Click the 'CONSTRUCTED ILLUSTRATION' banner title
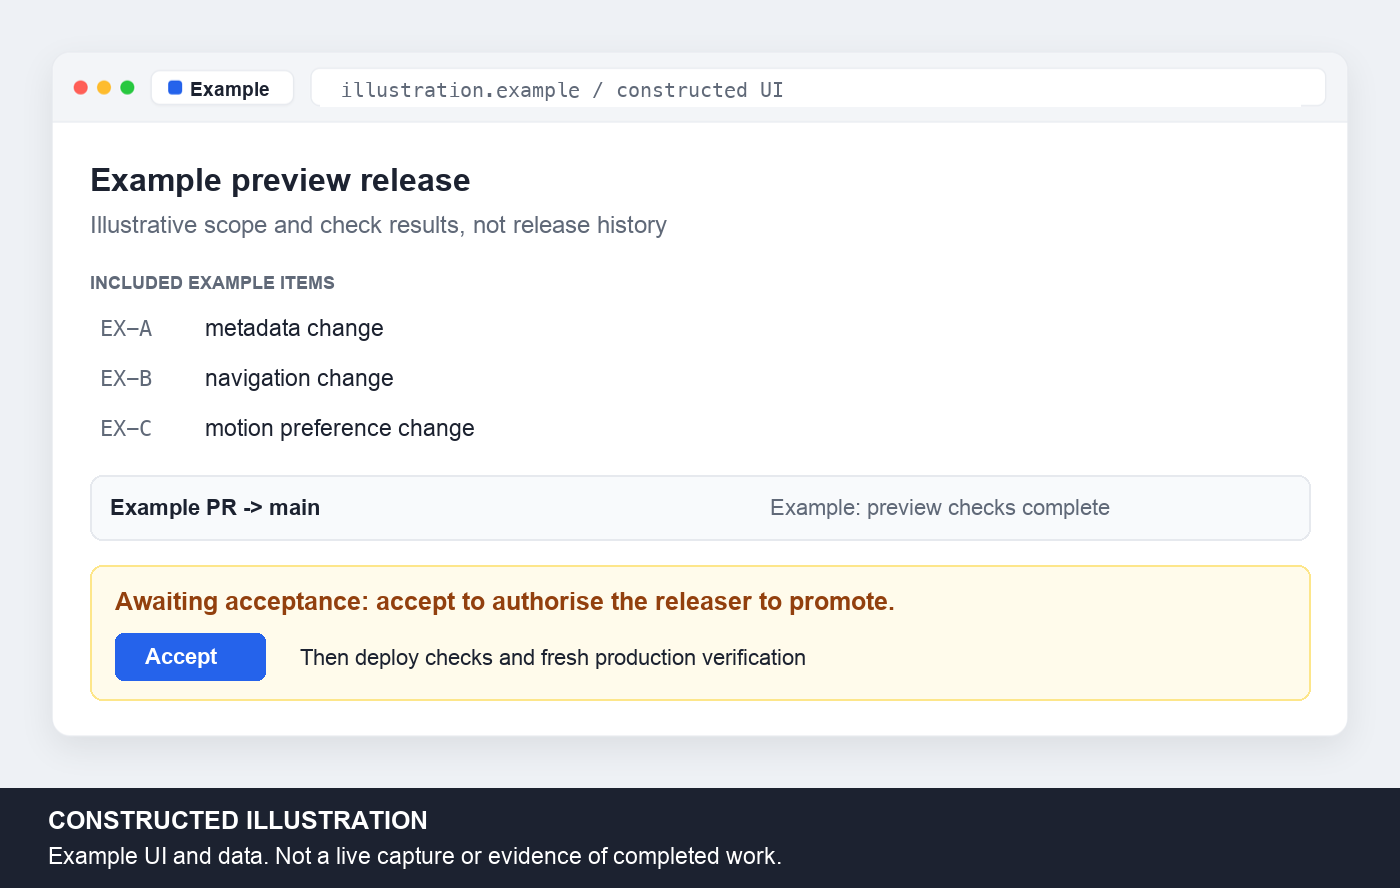The width and height of the screenshot is (1400, 888). [238, 820]
